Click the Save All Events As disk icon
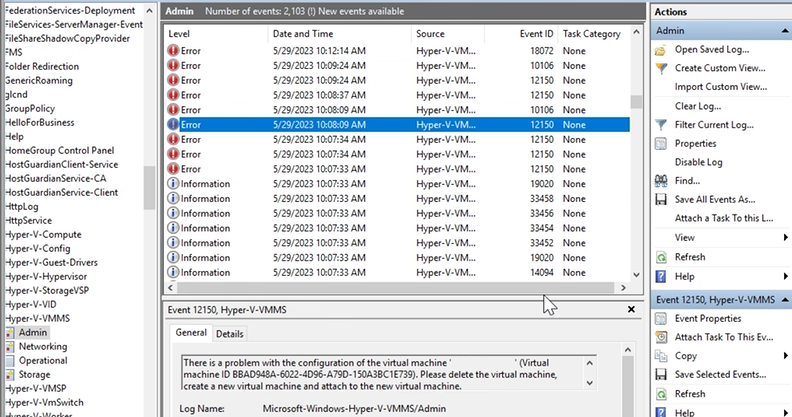This screenshot has width=792, height=417. pos(661,199)
